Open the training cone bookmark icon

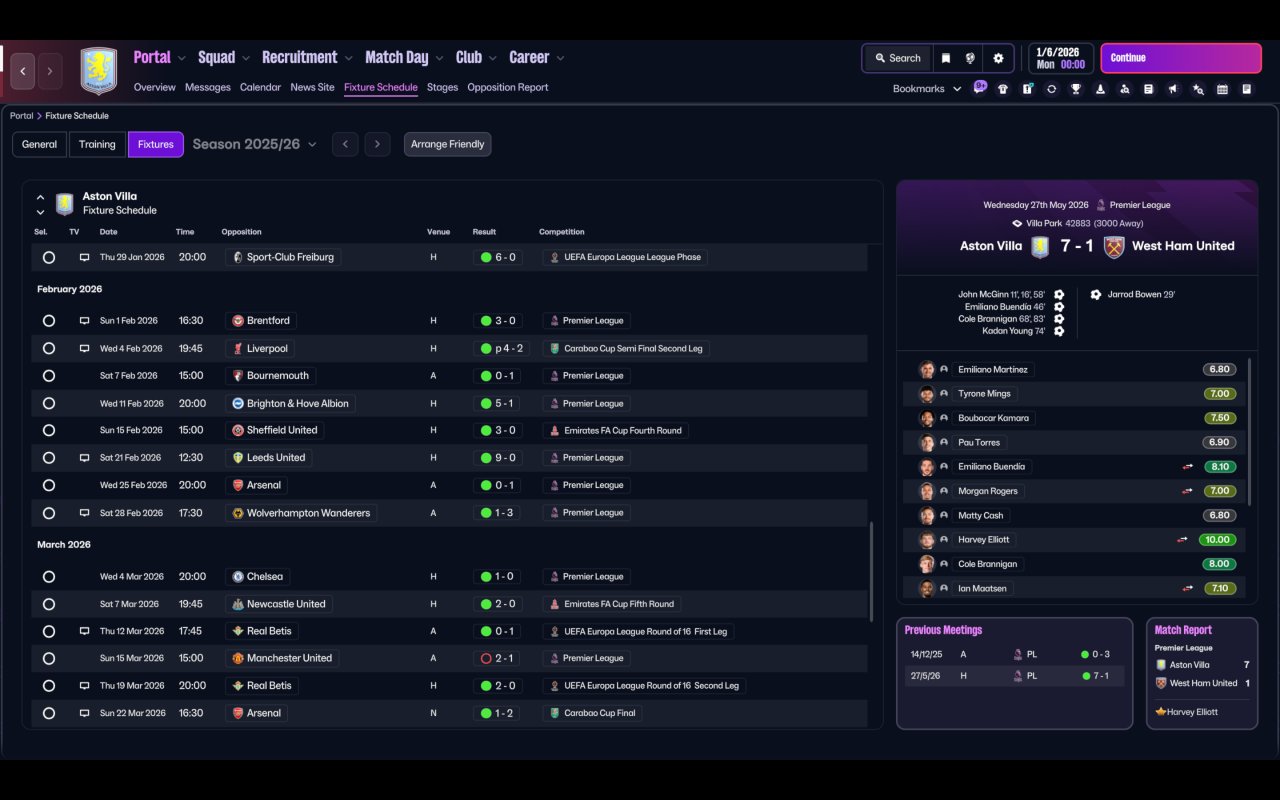(x=1100, y=89)
